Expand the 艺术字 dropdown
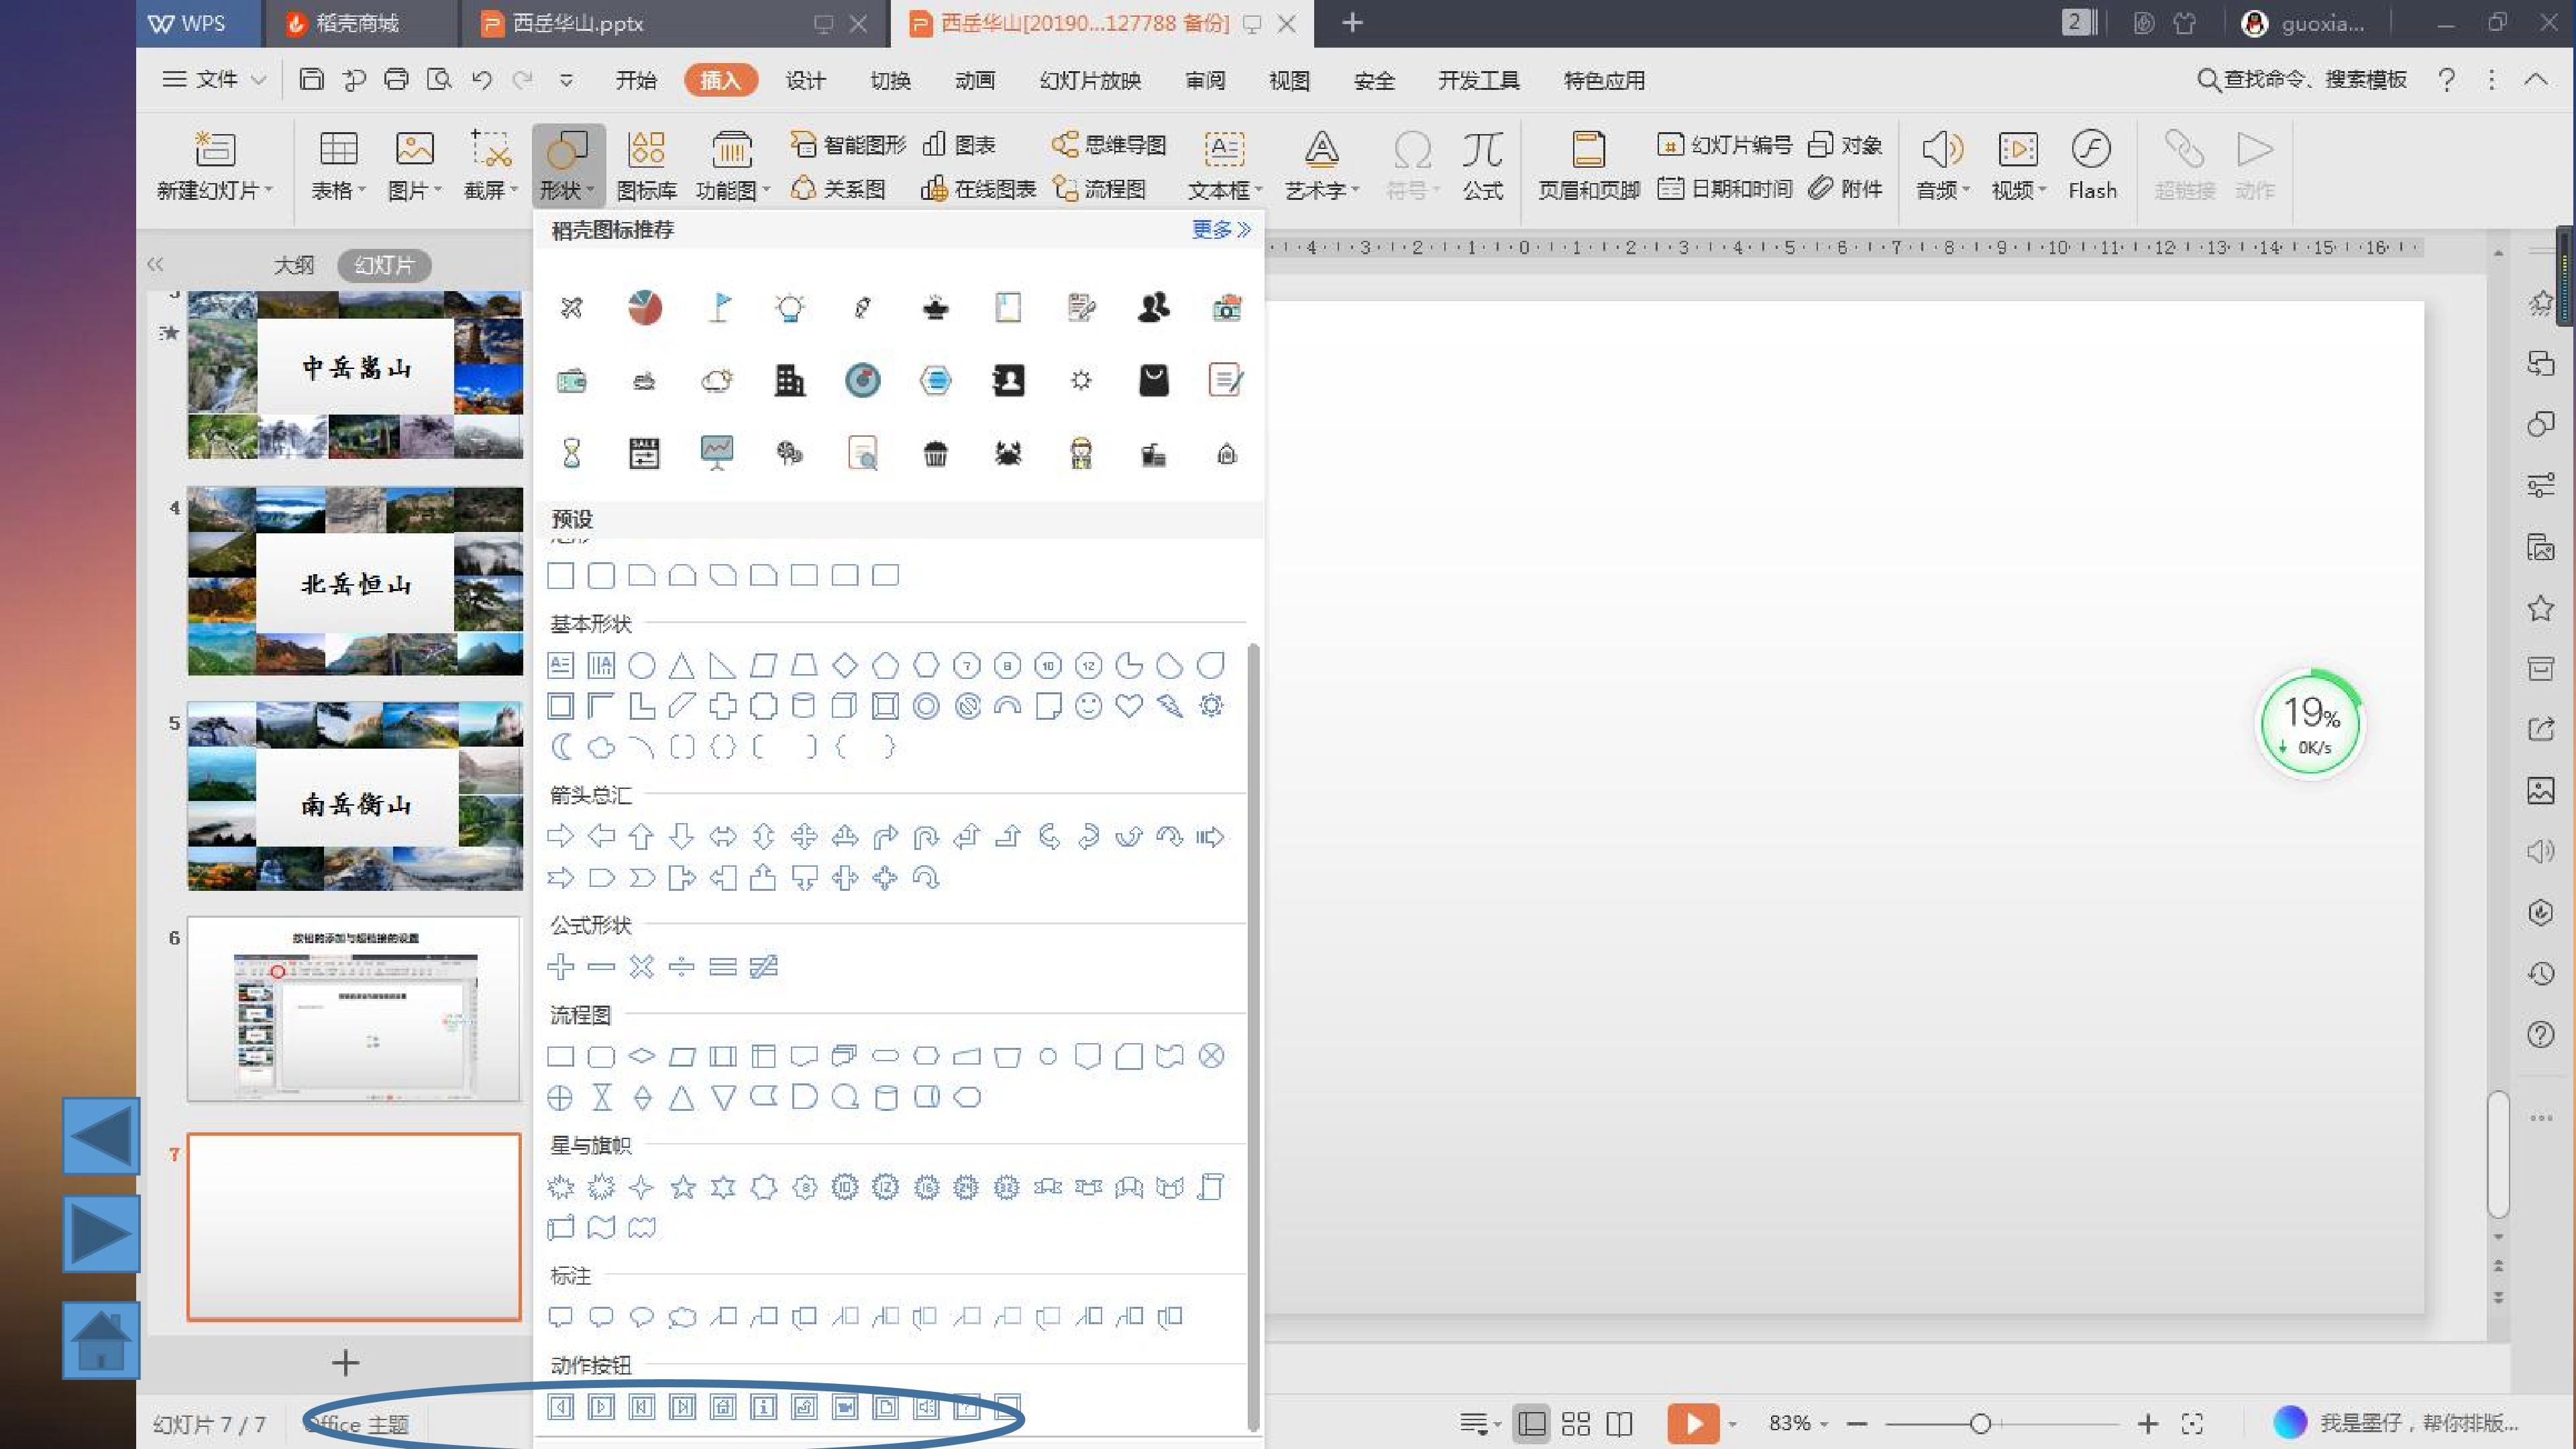The height and width of the screenshot is (1449, 2576). 1321,165
